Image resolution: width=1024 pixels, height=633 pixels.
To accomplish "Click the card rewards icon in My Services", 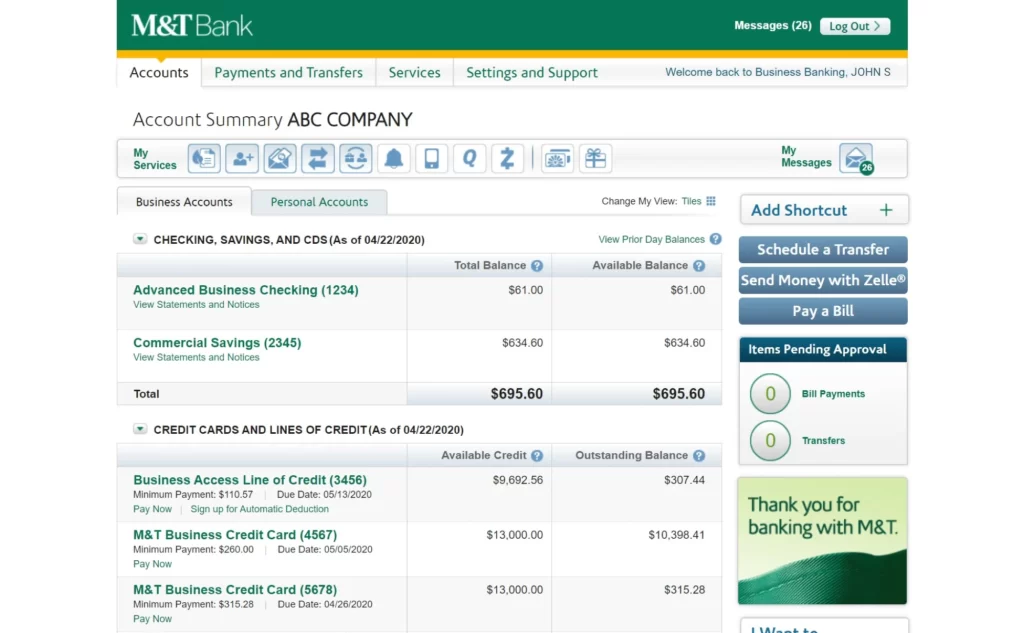I will click(557, 158).
